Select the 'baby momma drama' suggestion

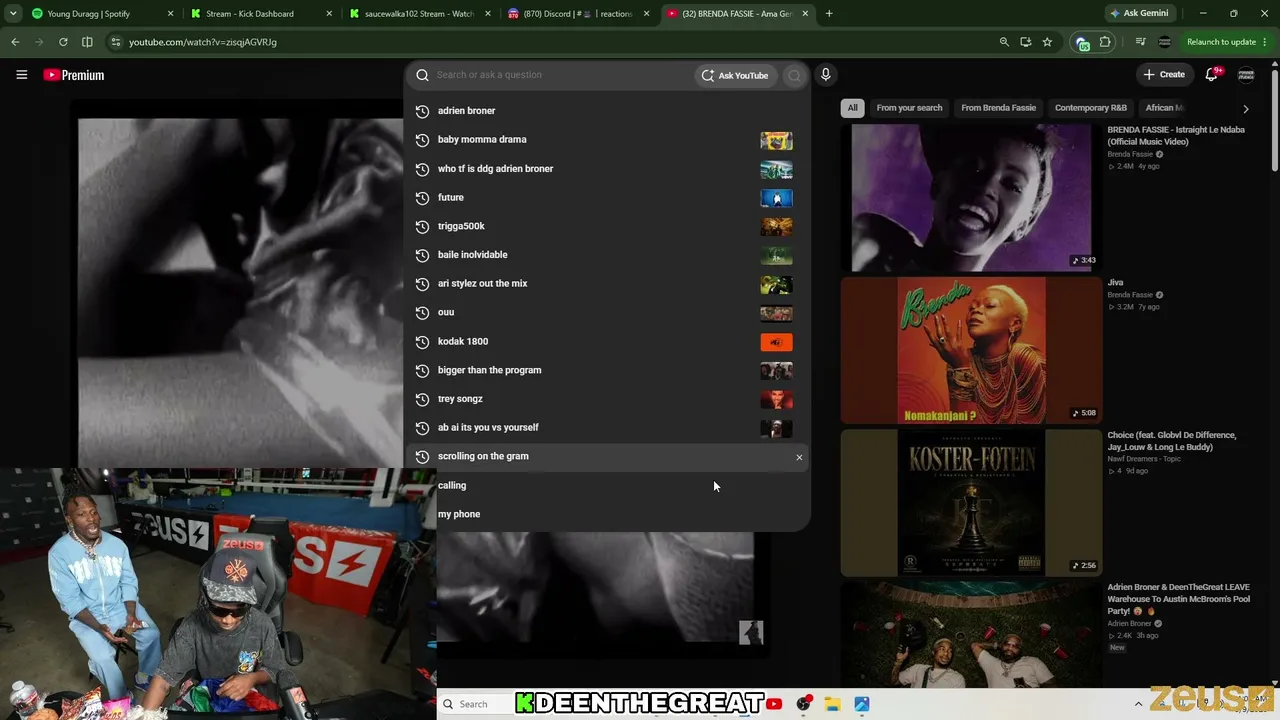click(606, 140)
